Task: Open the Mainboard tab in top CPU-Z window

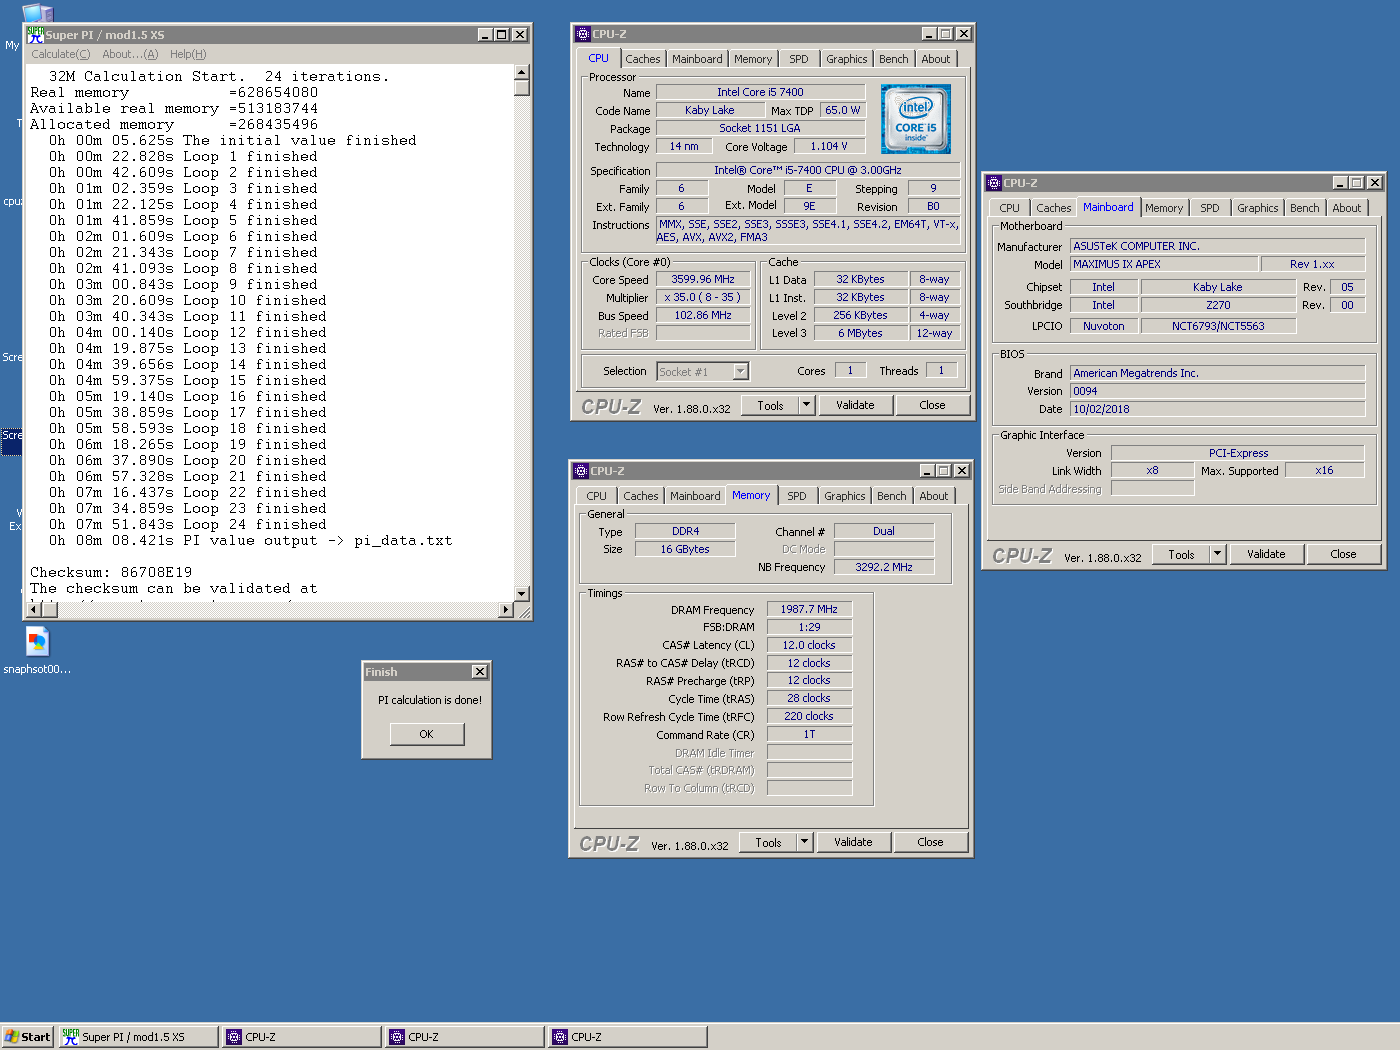Action: tap(697, 59)
